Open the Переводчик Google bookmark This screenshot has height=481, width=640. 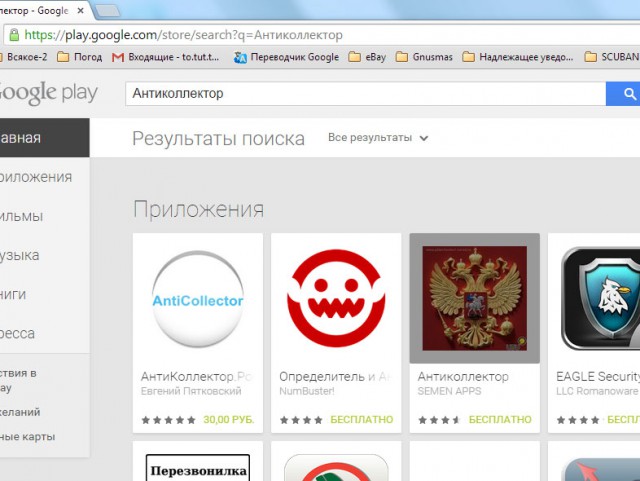click(286, 57)
